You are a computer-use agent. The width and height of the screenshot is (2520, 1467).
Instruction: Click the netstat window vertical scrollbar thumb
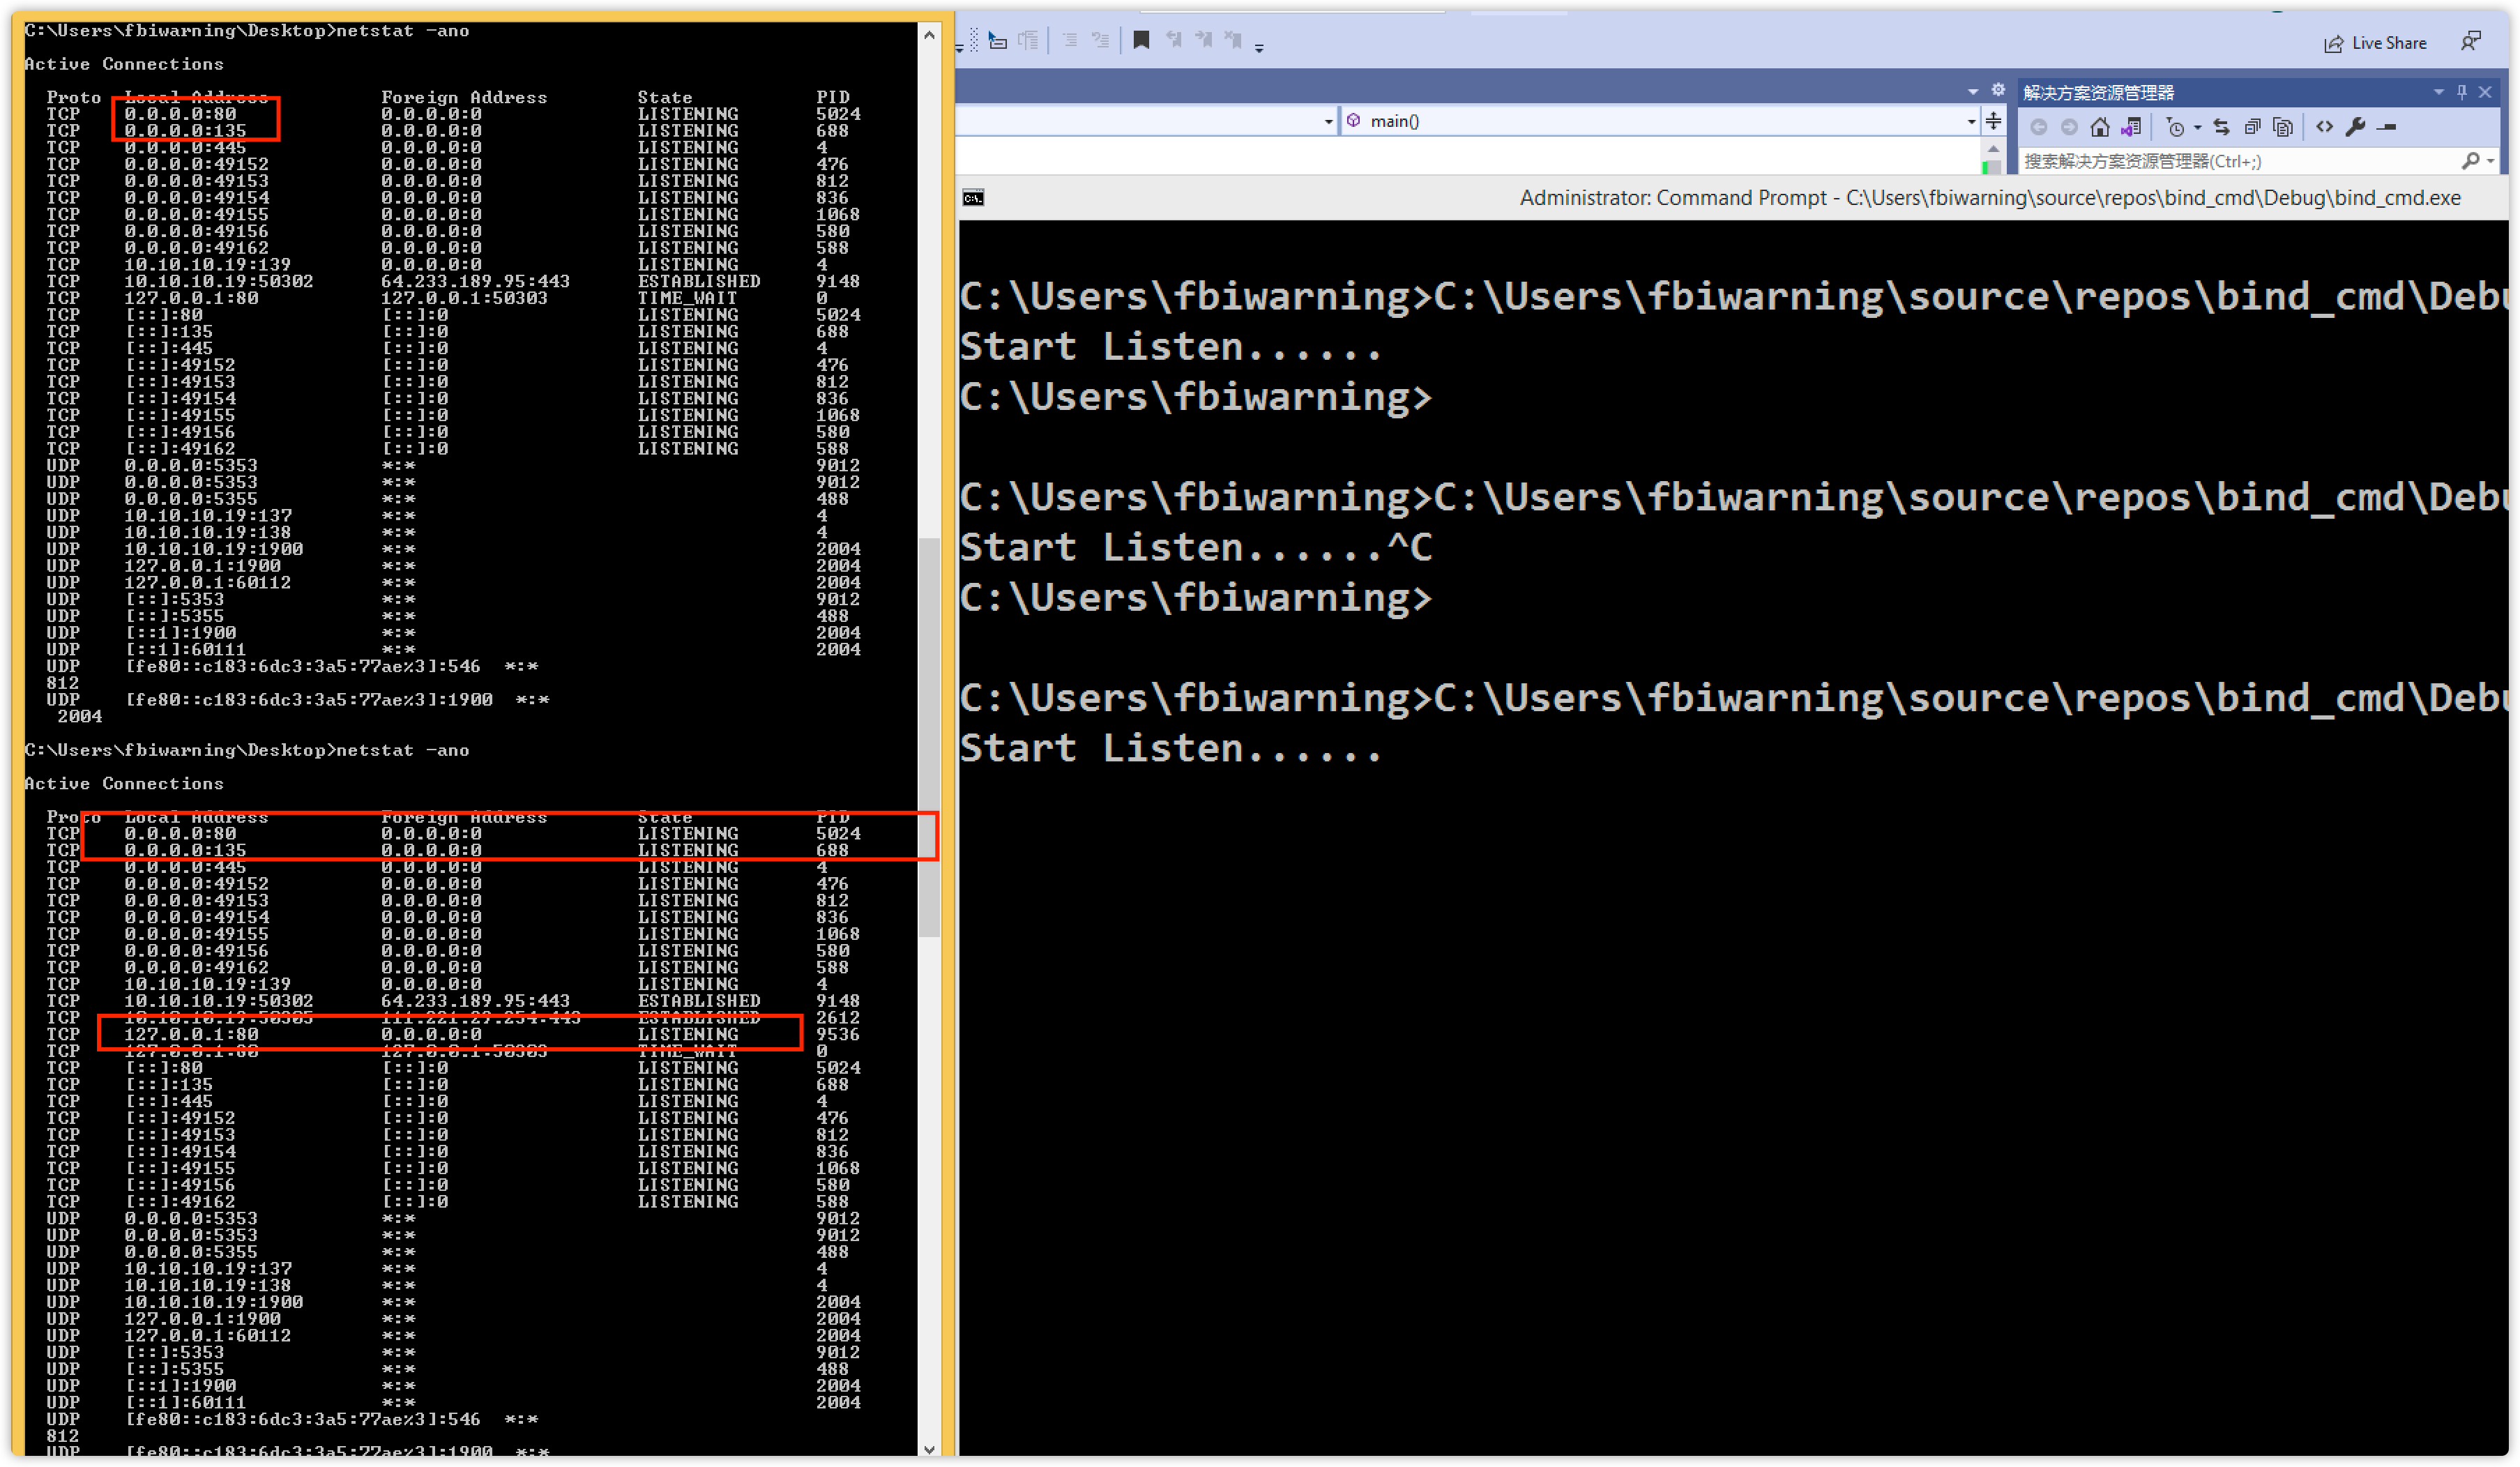tap(929, 737)
